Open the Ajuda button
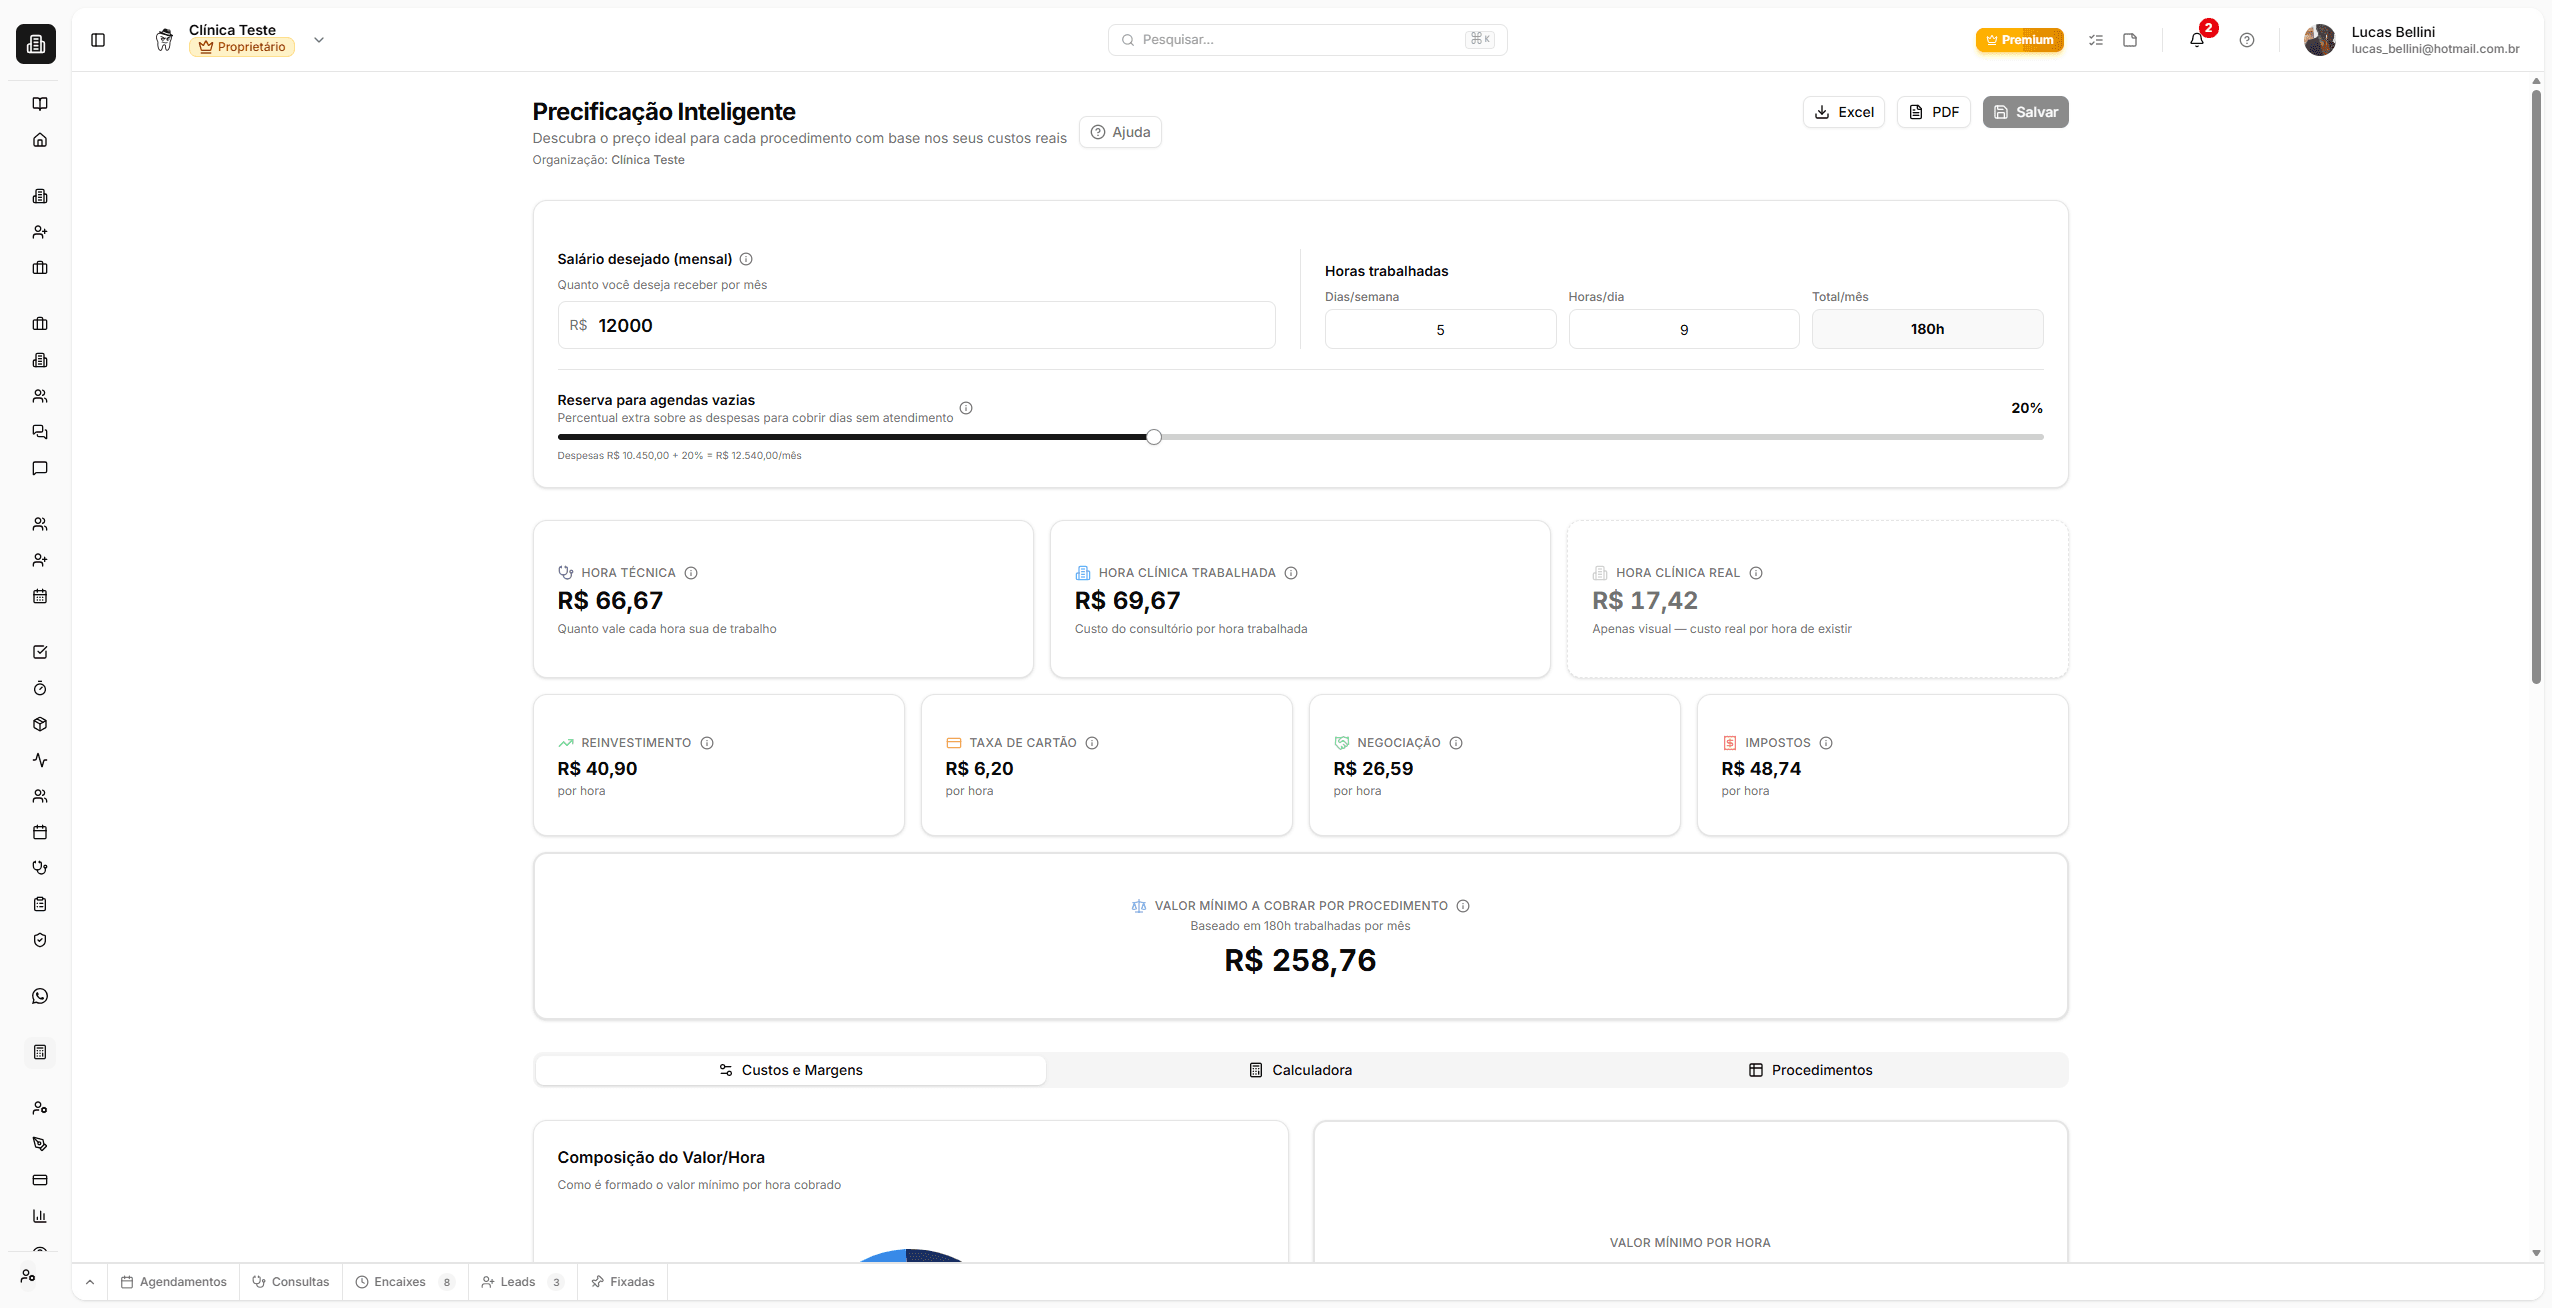This screenshot has height=1308, width=2552. pos(1119,131)
